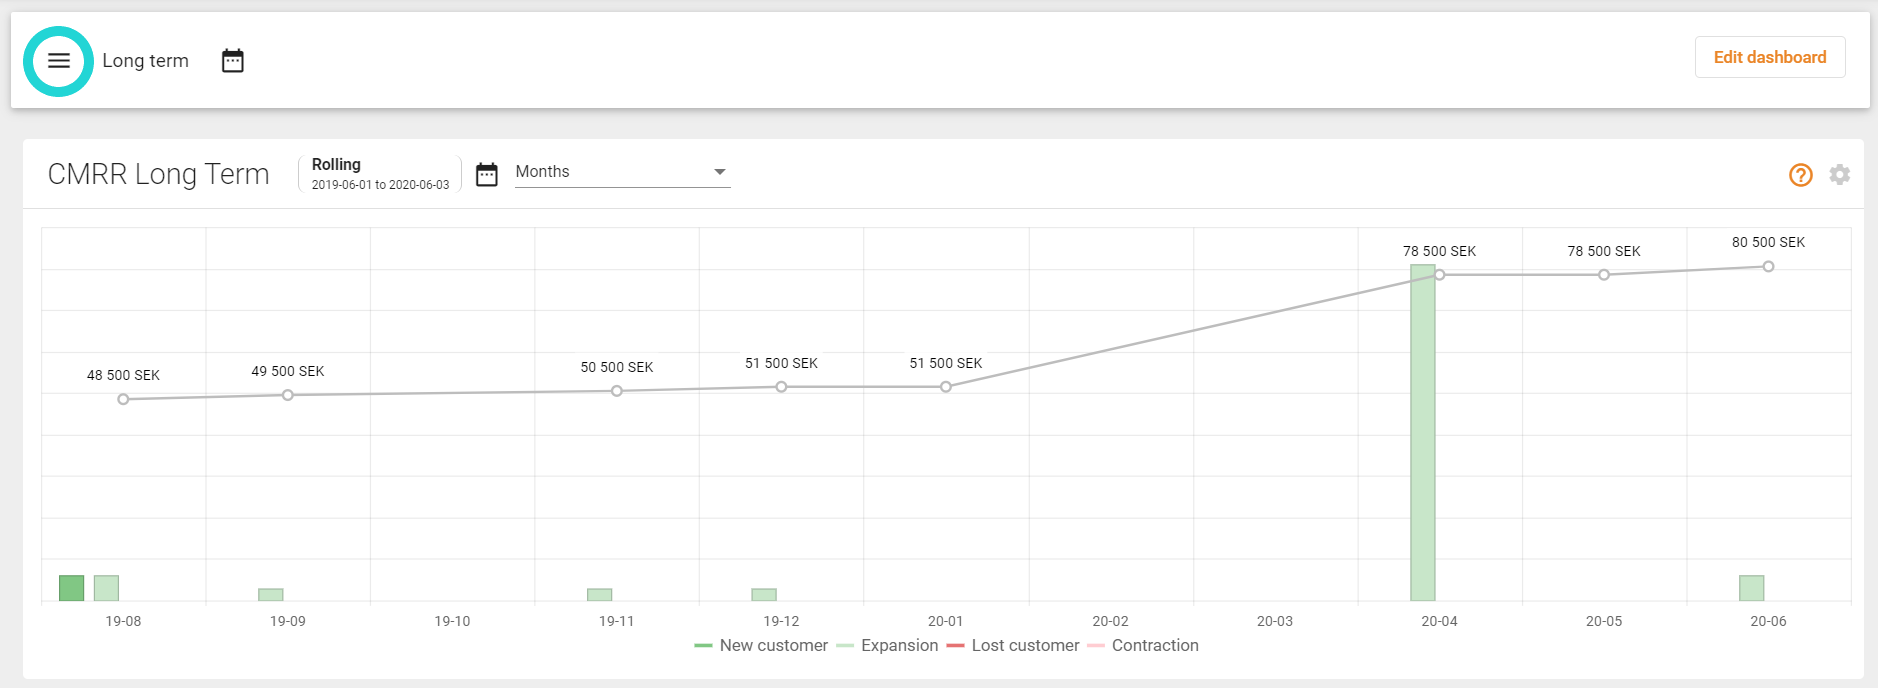Click the 51 500 SEK label above 19-12
This screenshot has height=688, width=1878.
781,363
